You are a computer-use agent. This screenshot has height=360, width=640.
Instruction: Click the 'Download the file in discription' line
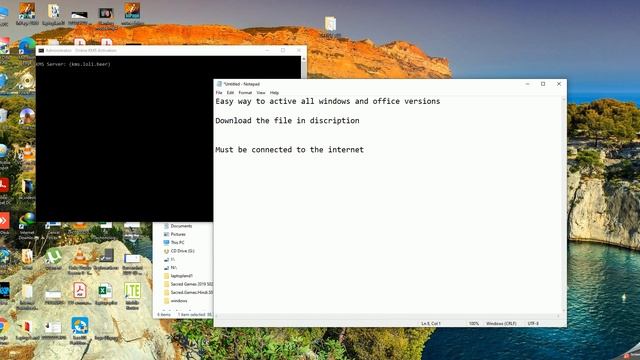287,120
